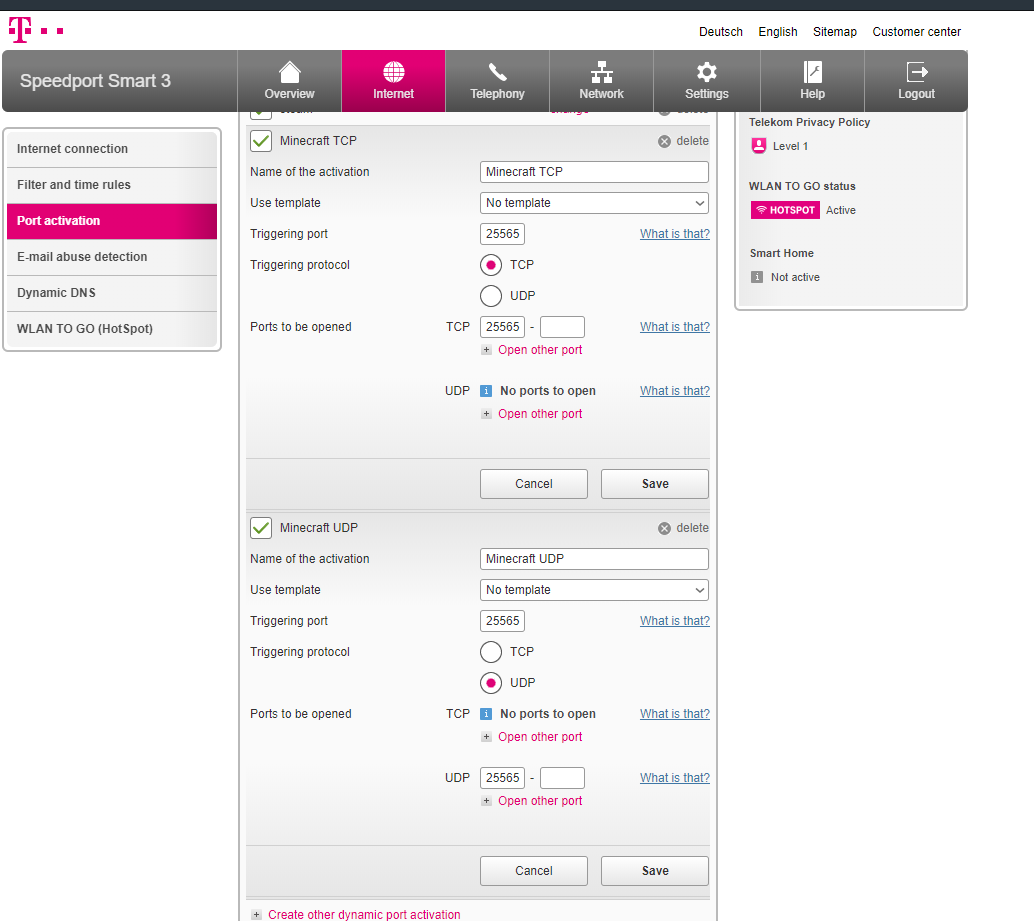Save the Minecraft UDP activation
This screenshot has height=921, width=1034.
655,871
